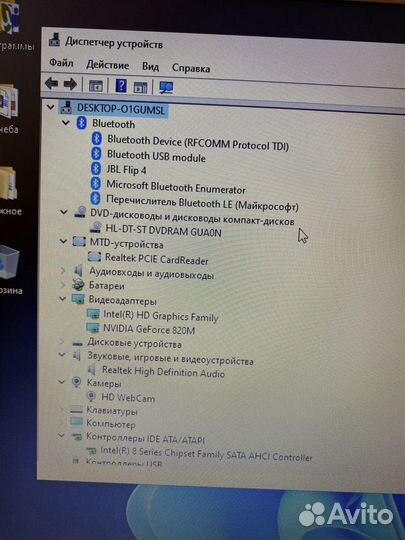405x540 pixels.
Task: Select Intel(R) HD Graphics Family adapter
Action: pos(160,316)
